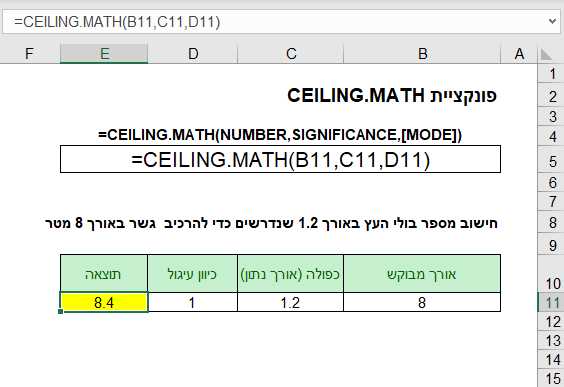The width and height of the screenshot is (564, 387).
Task: Click the 'אורך מבוקש' header cell
Action: tap(422, 274)
